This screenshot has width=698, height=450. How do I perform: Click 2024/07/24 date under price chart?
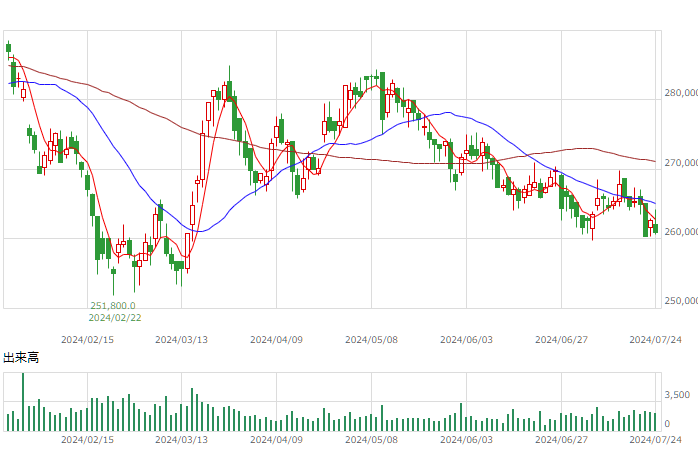tap(655, 340)
